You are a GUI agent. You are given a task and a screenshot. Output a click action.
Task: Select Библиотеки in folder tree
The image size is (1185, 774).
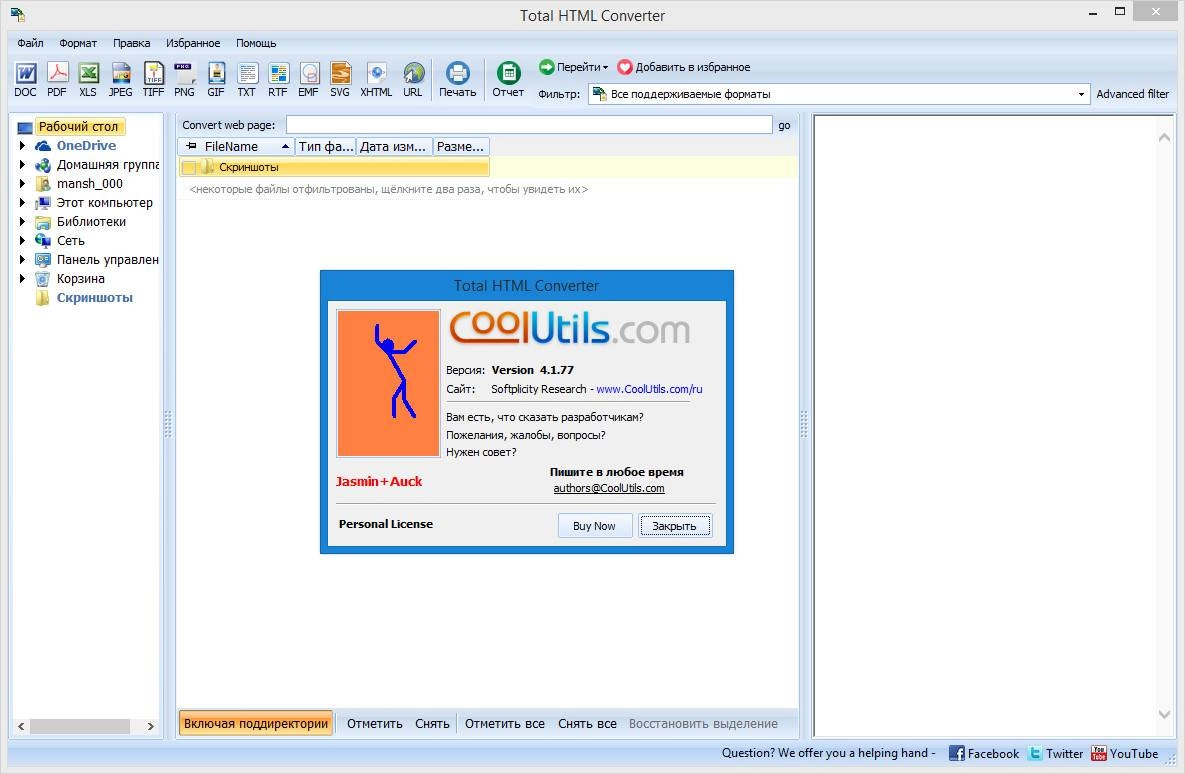(91, 221)
